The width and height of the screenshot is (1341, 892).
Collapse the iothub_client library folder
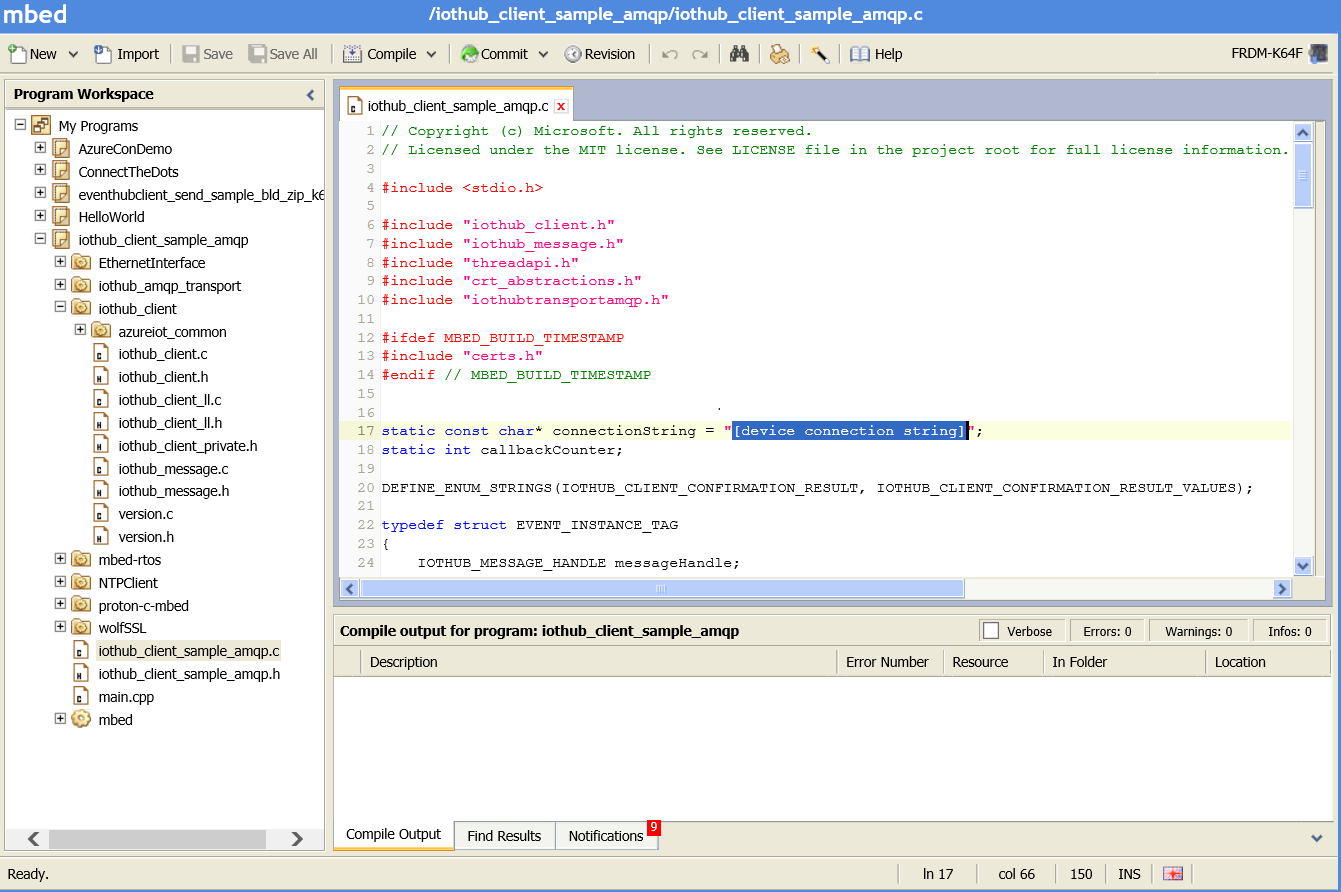tap(60, 308)
